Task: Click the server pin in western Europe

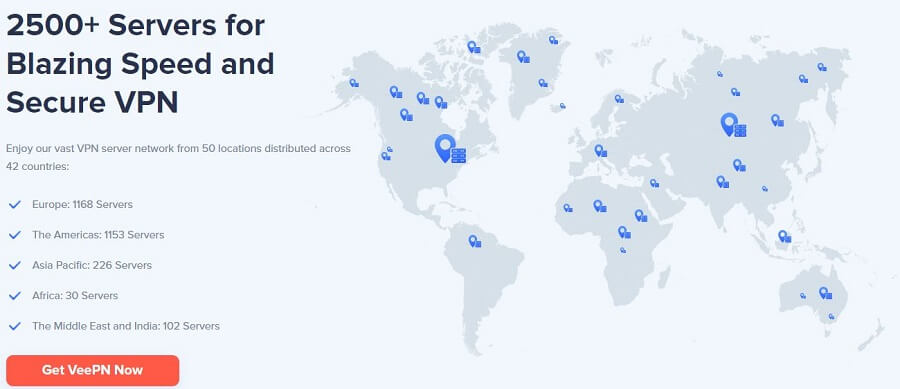Action: [601, 151]
